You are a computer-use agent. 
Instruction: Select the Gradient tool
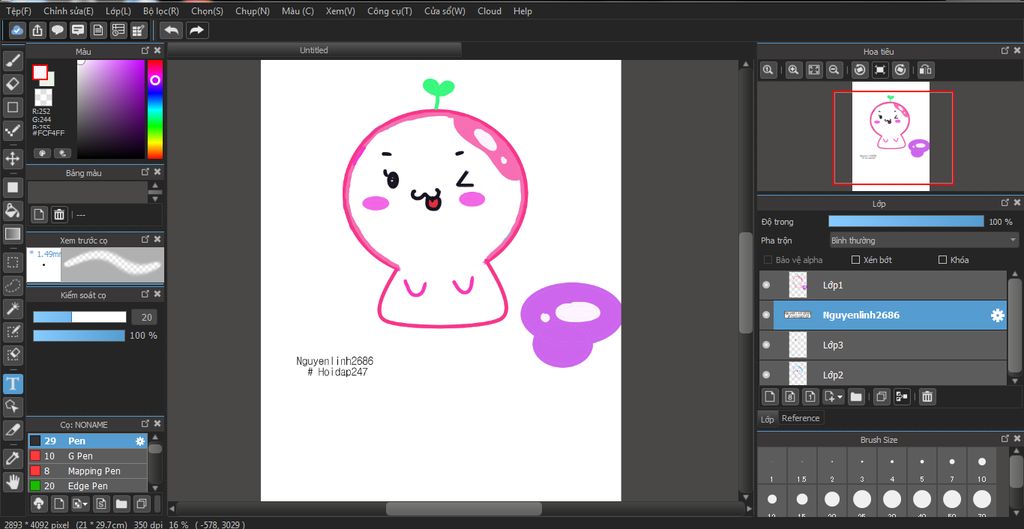12,234
